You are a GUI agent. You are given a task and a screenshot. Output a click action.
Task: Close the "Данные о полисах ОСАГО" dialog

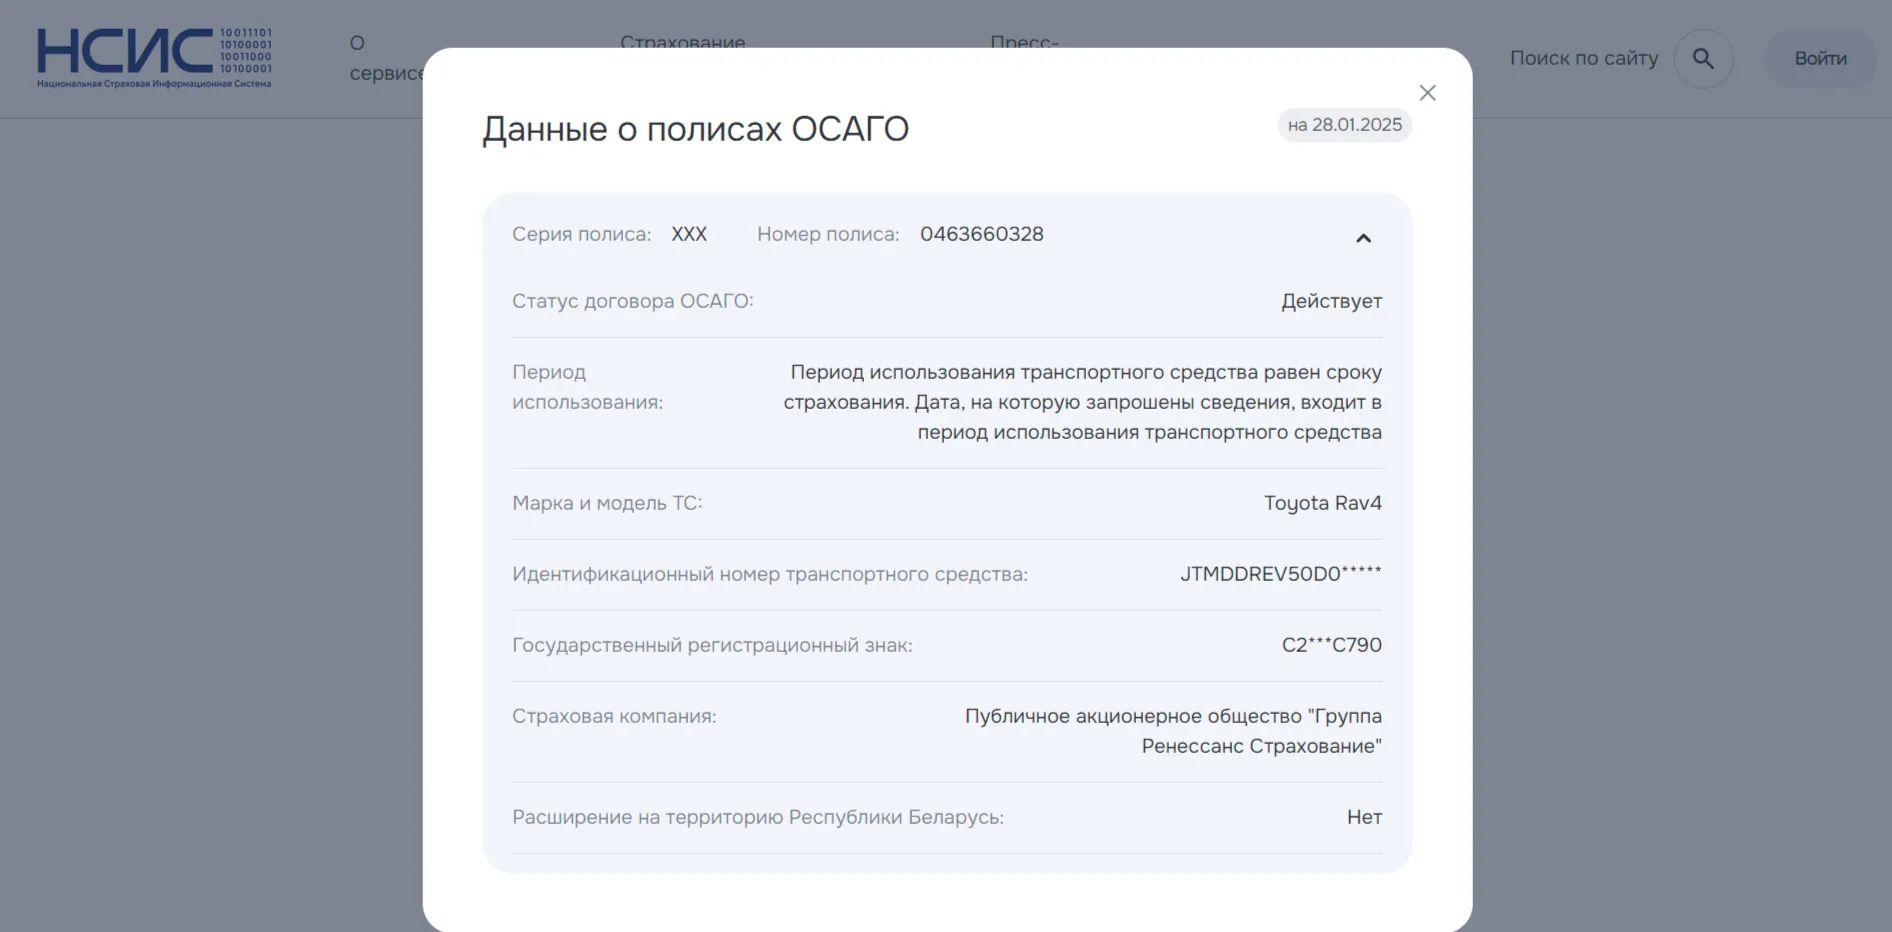coord(1427,92)
